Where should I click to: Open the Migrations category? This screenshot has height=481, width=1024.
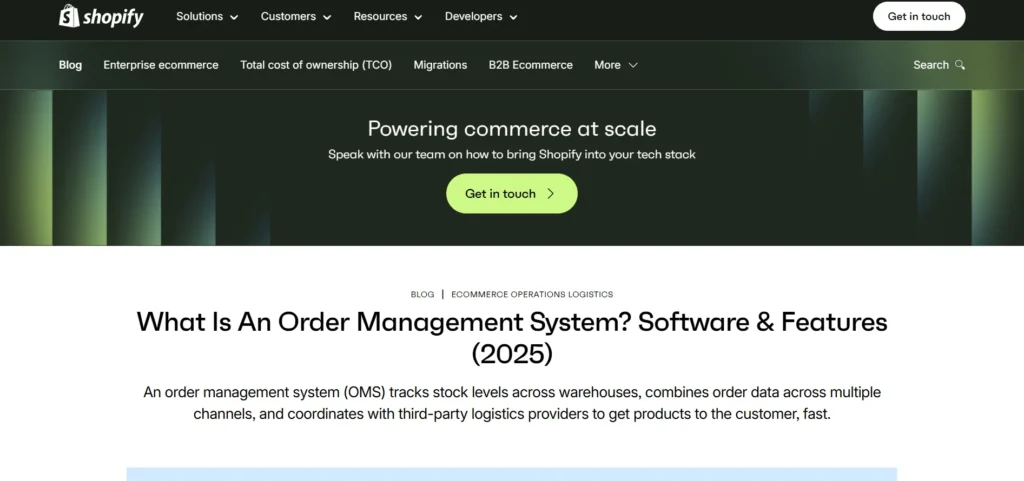click(x=440, y=65)
